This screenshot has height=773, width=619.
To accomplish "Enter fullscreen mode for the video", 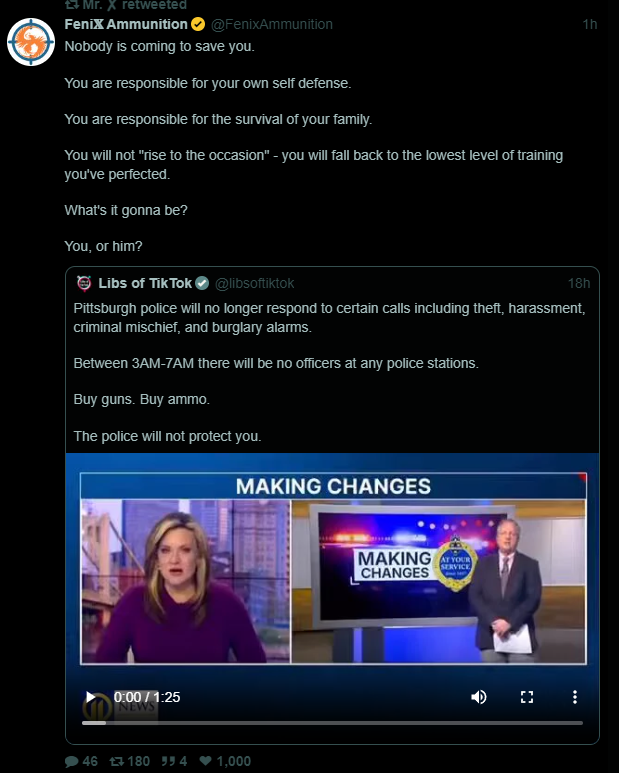I will (527, 697).
